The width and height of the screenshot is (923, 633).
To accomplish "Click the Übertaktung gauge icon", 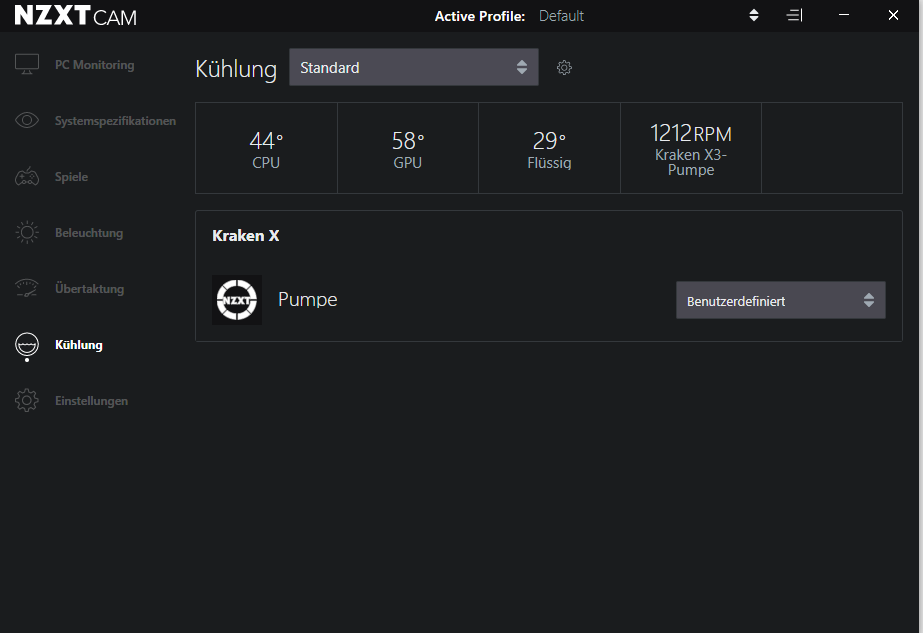I will pos(26,288).
